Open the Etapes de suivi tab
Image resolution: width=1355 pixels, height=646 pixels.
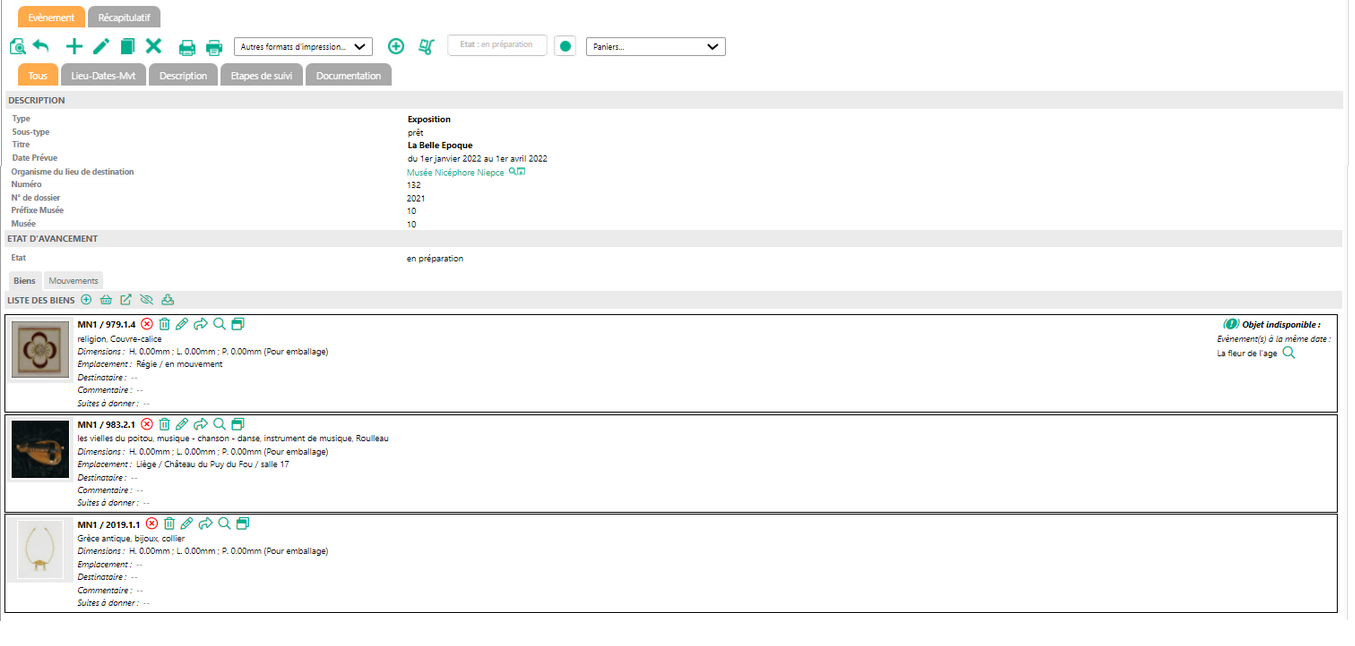point(261,76)
